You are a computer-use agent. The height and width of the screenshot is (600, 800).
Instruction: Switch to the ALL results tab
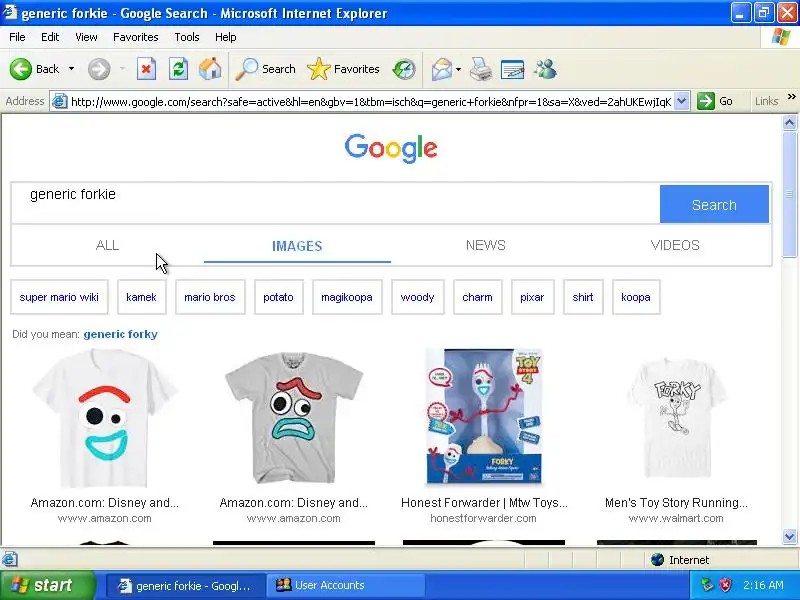[107, 245]
